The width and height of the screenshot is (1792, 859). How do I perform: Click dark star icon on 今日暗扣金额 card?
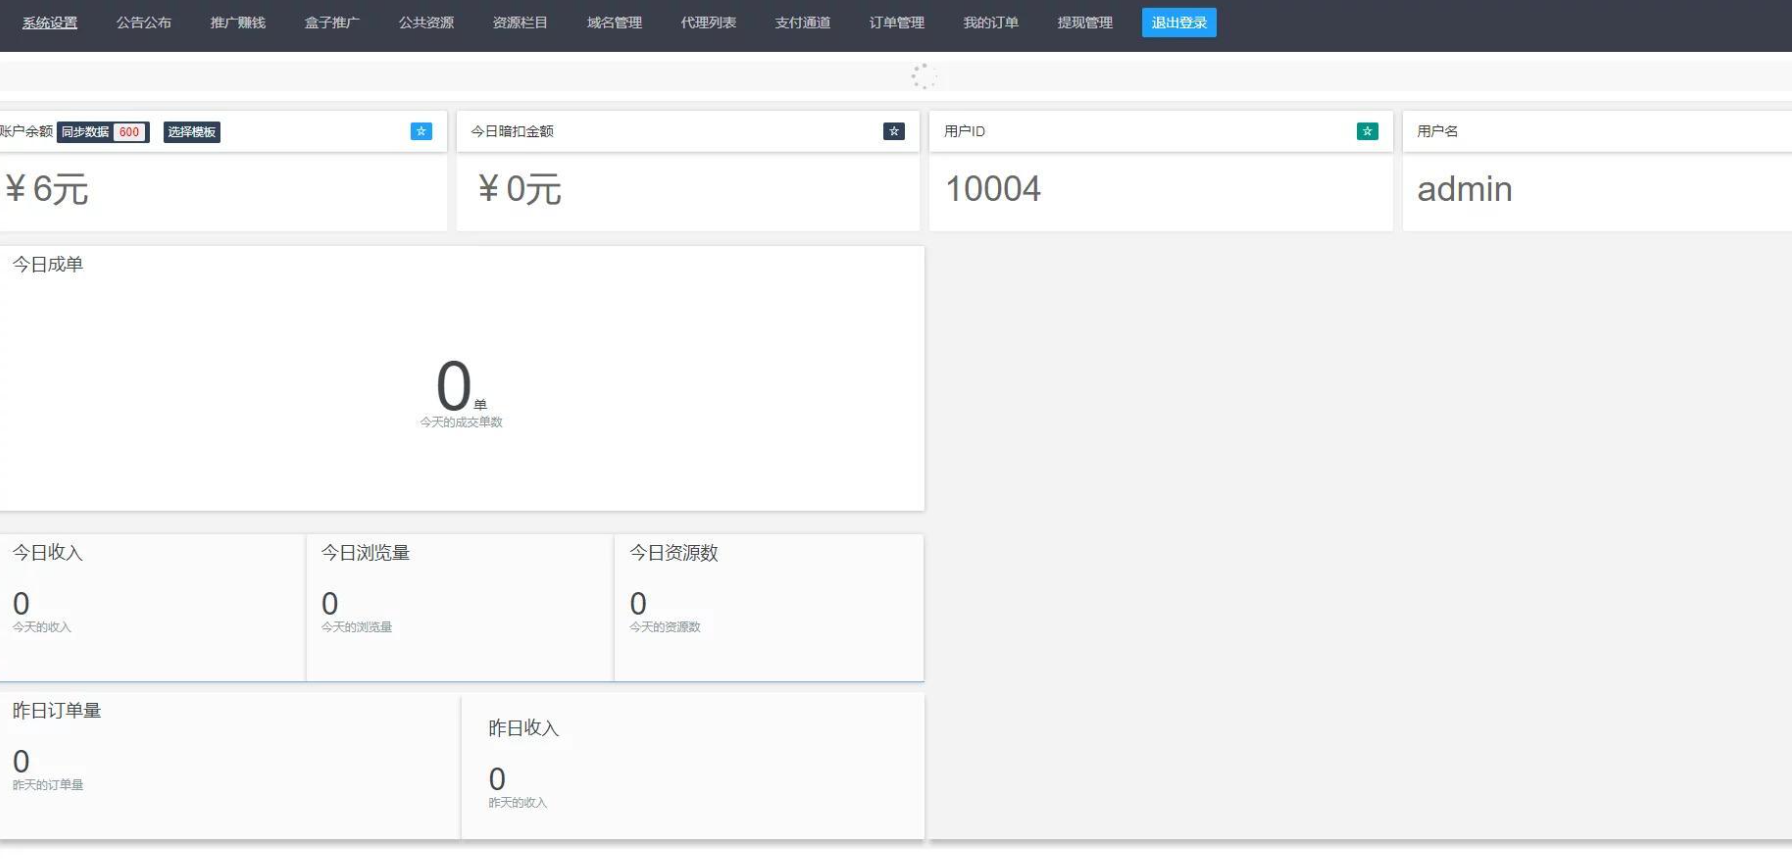click(x=894, y=131)
